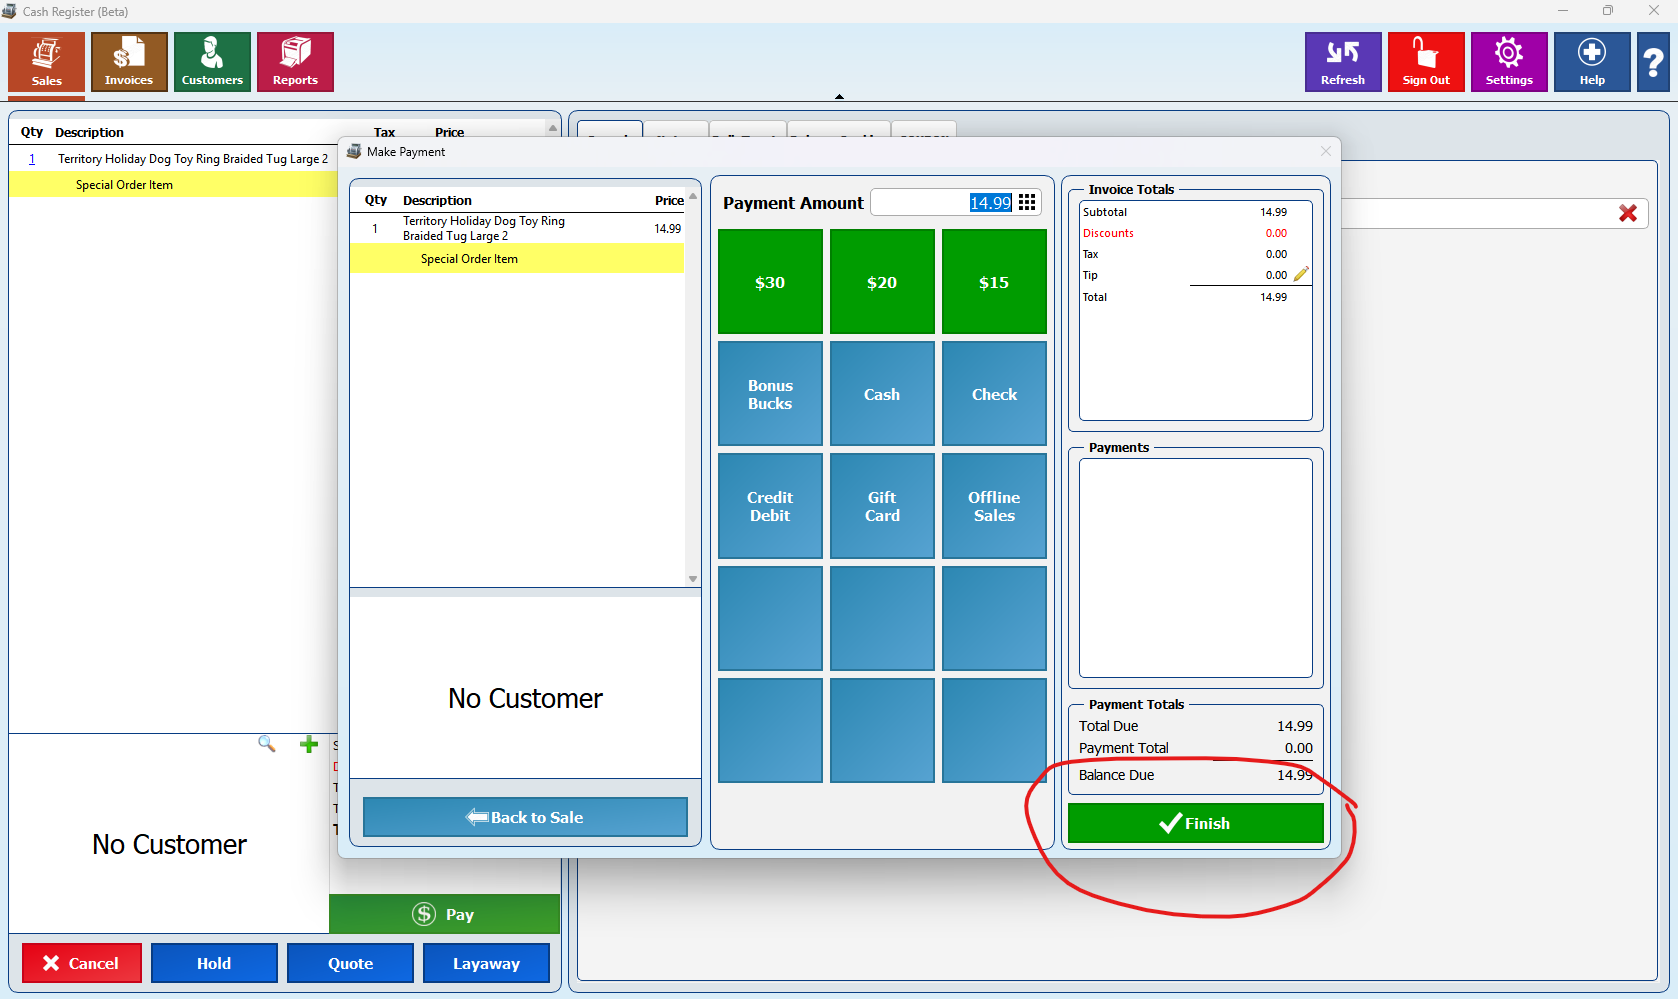This screenshot has width=1678, height=999.
Task: Open the Sales register icon
Action: (46, 62)
